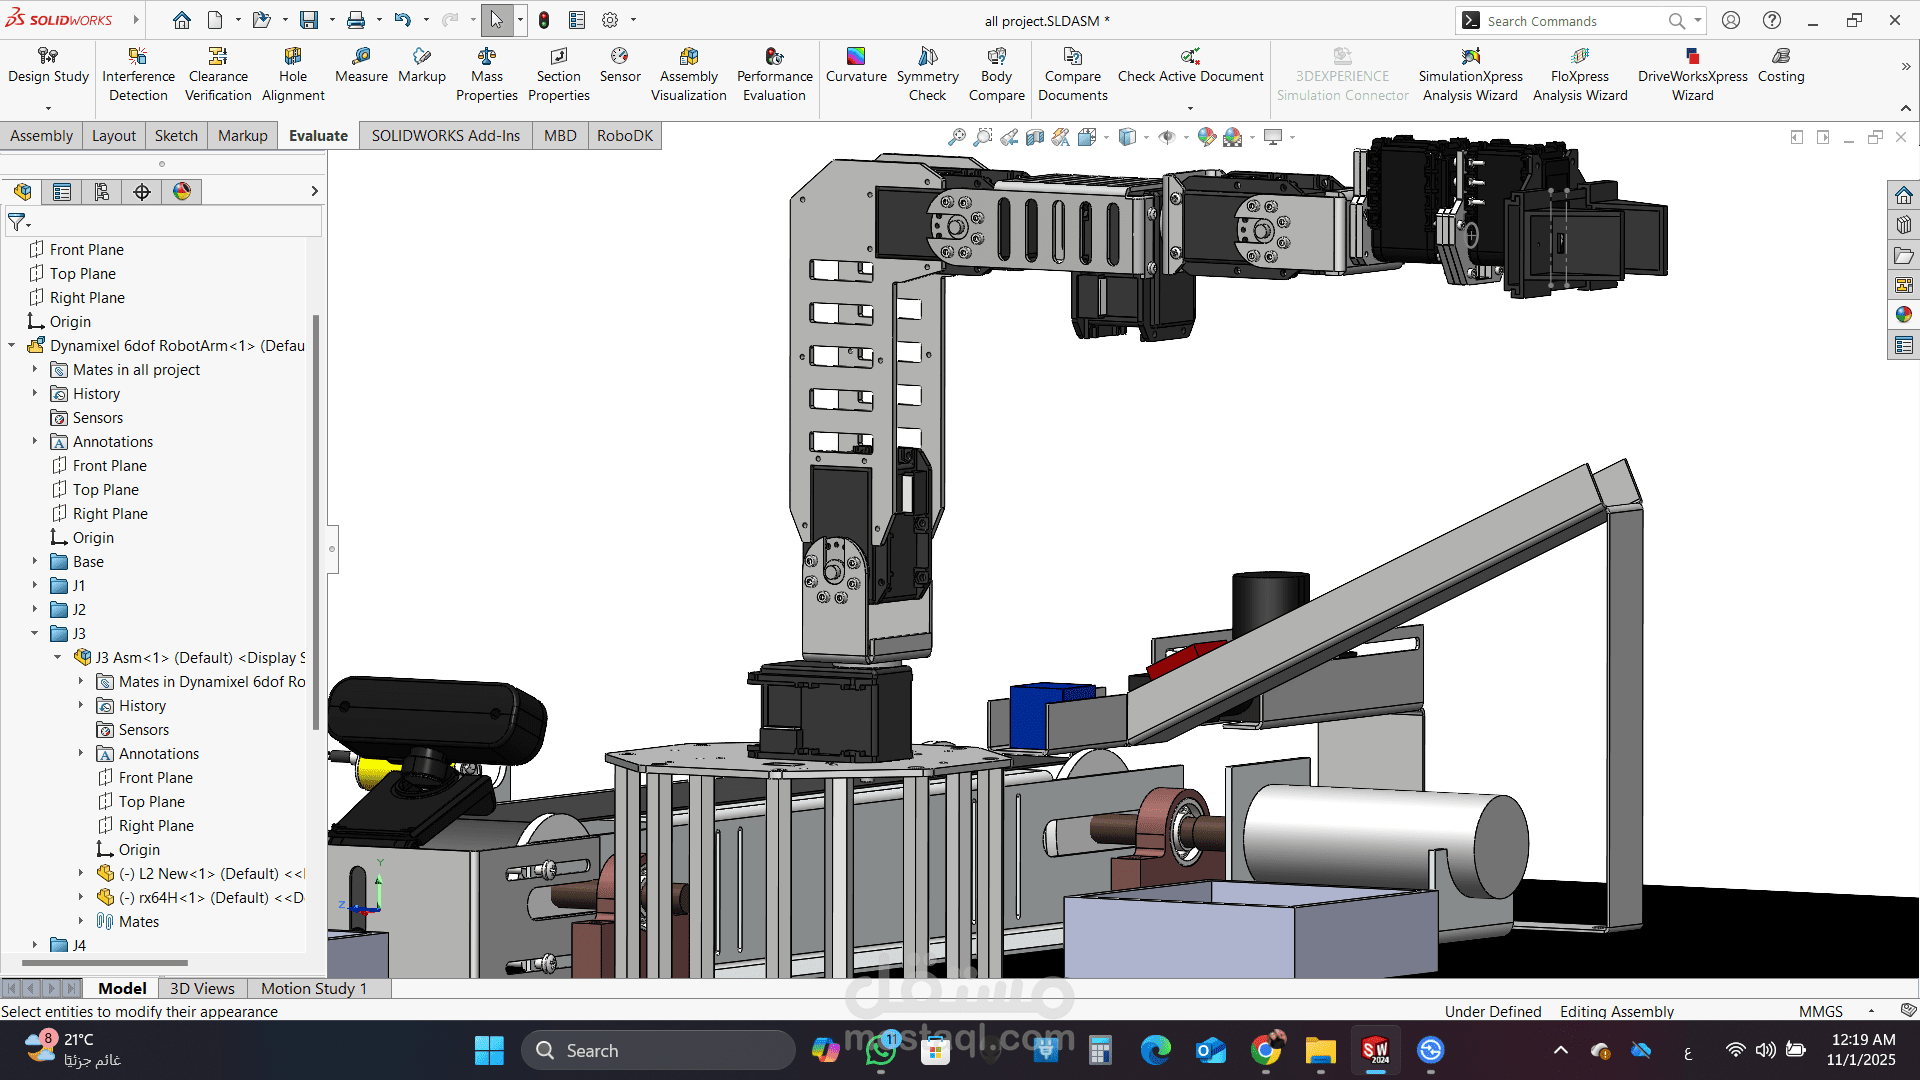1920x1080 pixels.
Task: Open Mass Properties
Action: [x=487, y=75]
